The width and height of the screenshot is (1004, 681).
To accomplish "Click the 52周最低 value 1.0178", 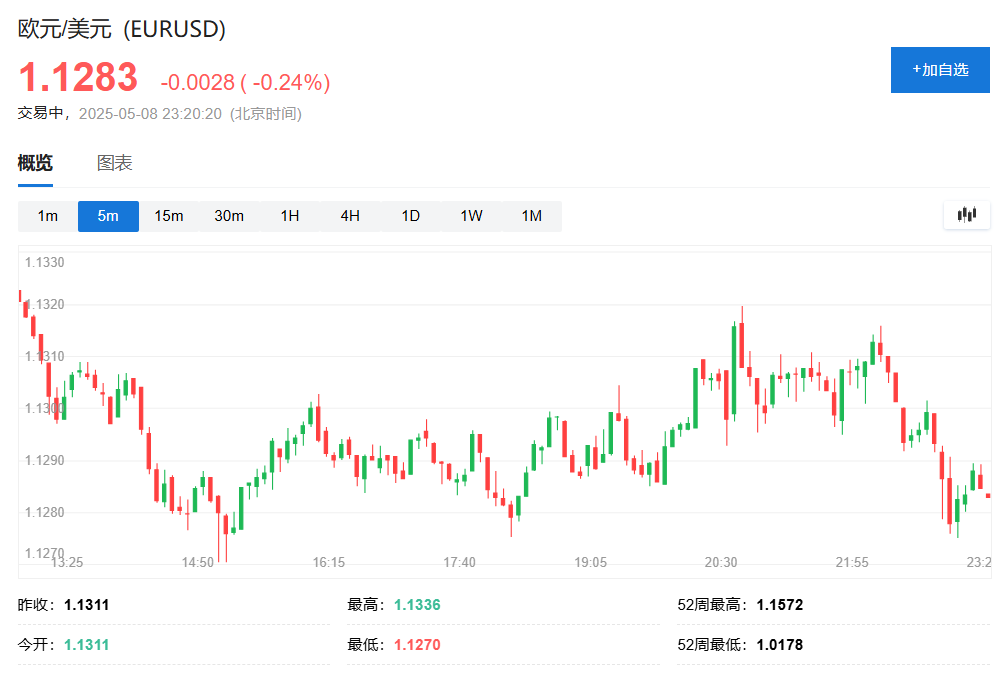I will pos(780,645).
